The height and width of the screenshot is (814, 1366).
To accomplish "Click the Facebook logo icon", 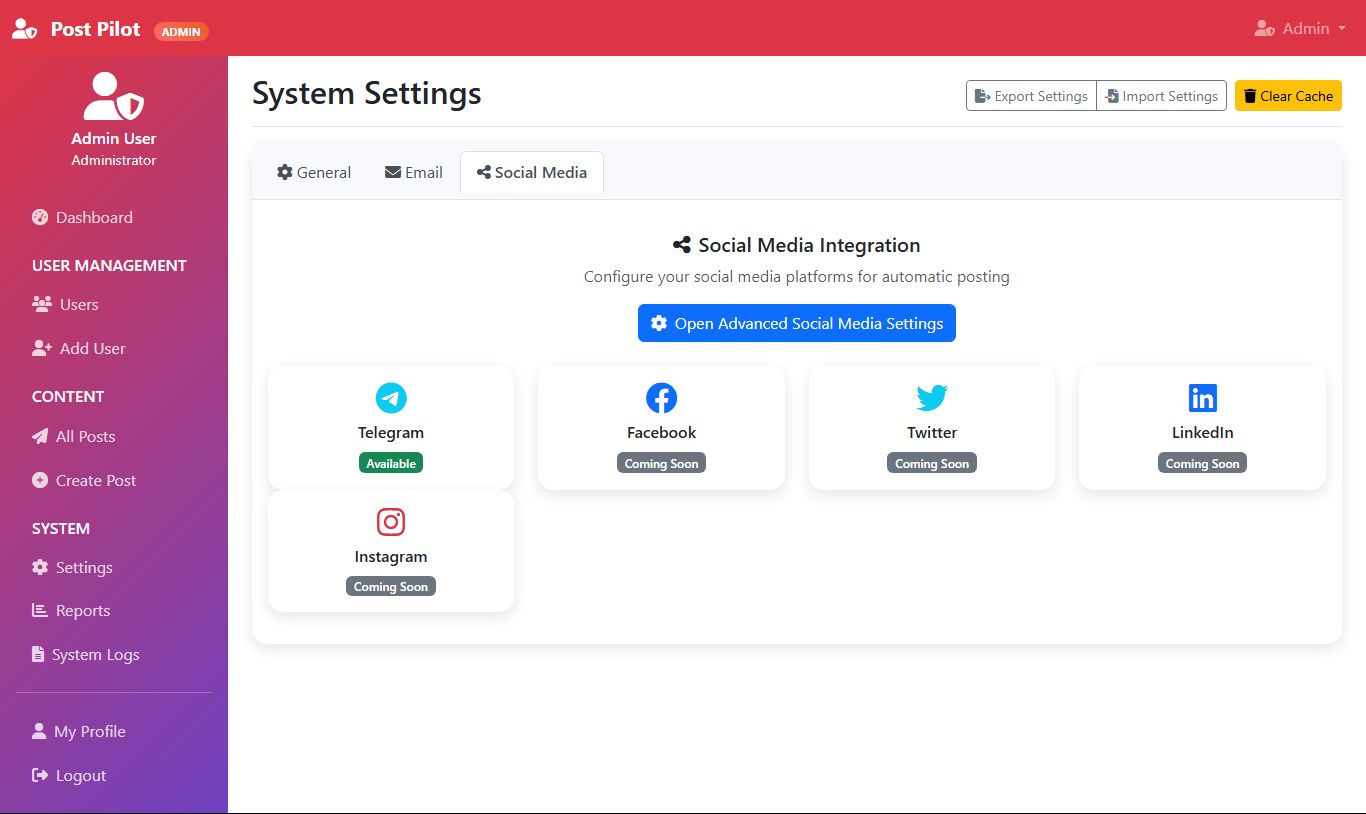I will tap(661, 398).
